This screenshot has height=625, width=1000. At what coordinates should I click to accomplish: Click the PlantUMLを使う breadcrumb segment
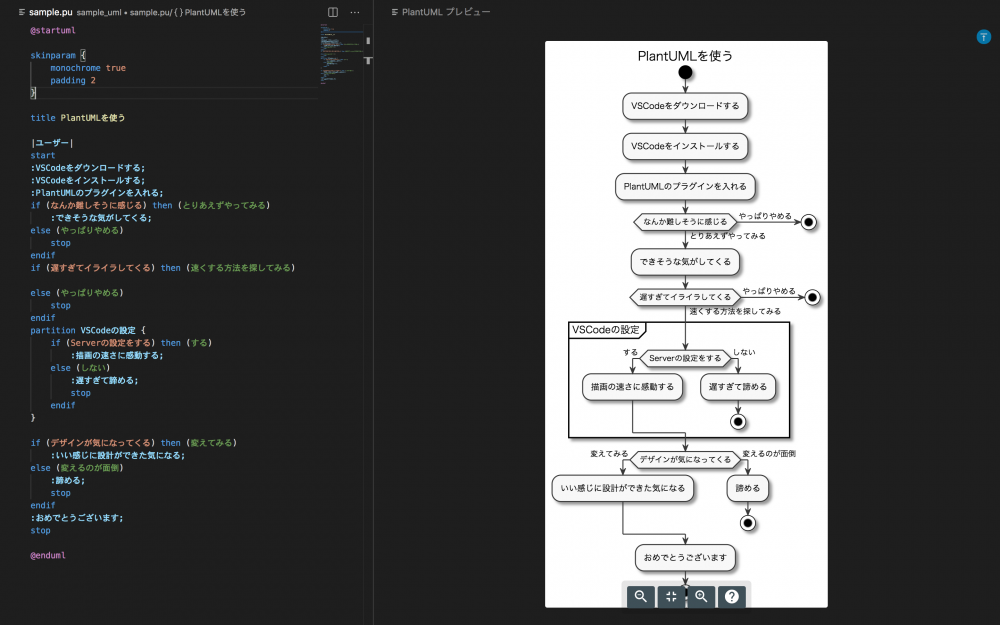coord(215,12)
